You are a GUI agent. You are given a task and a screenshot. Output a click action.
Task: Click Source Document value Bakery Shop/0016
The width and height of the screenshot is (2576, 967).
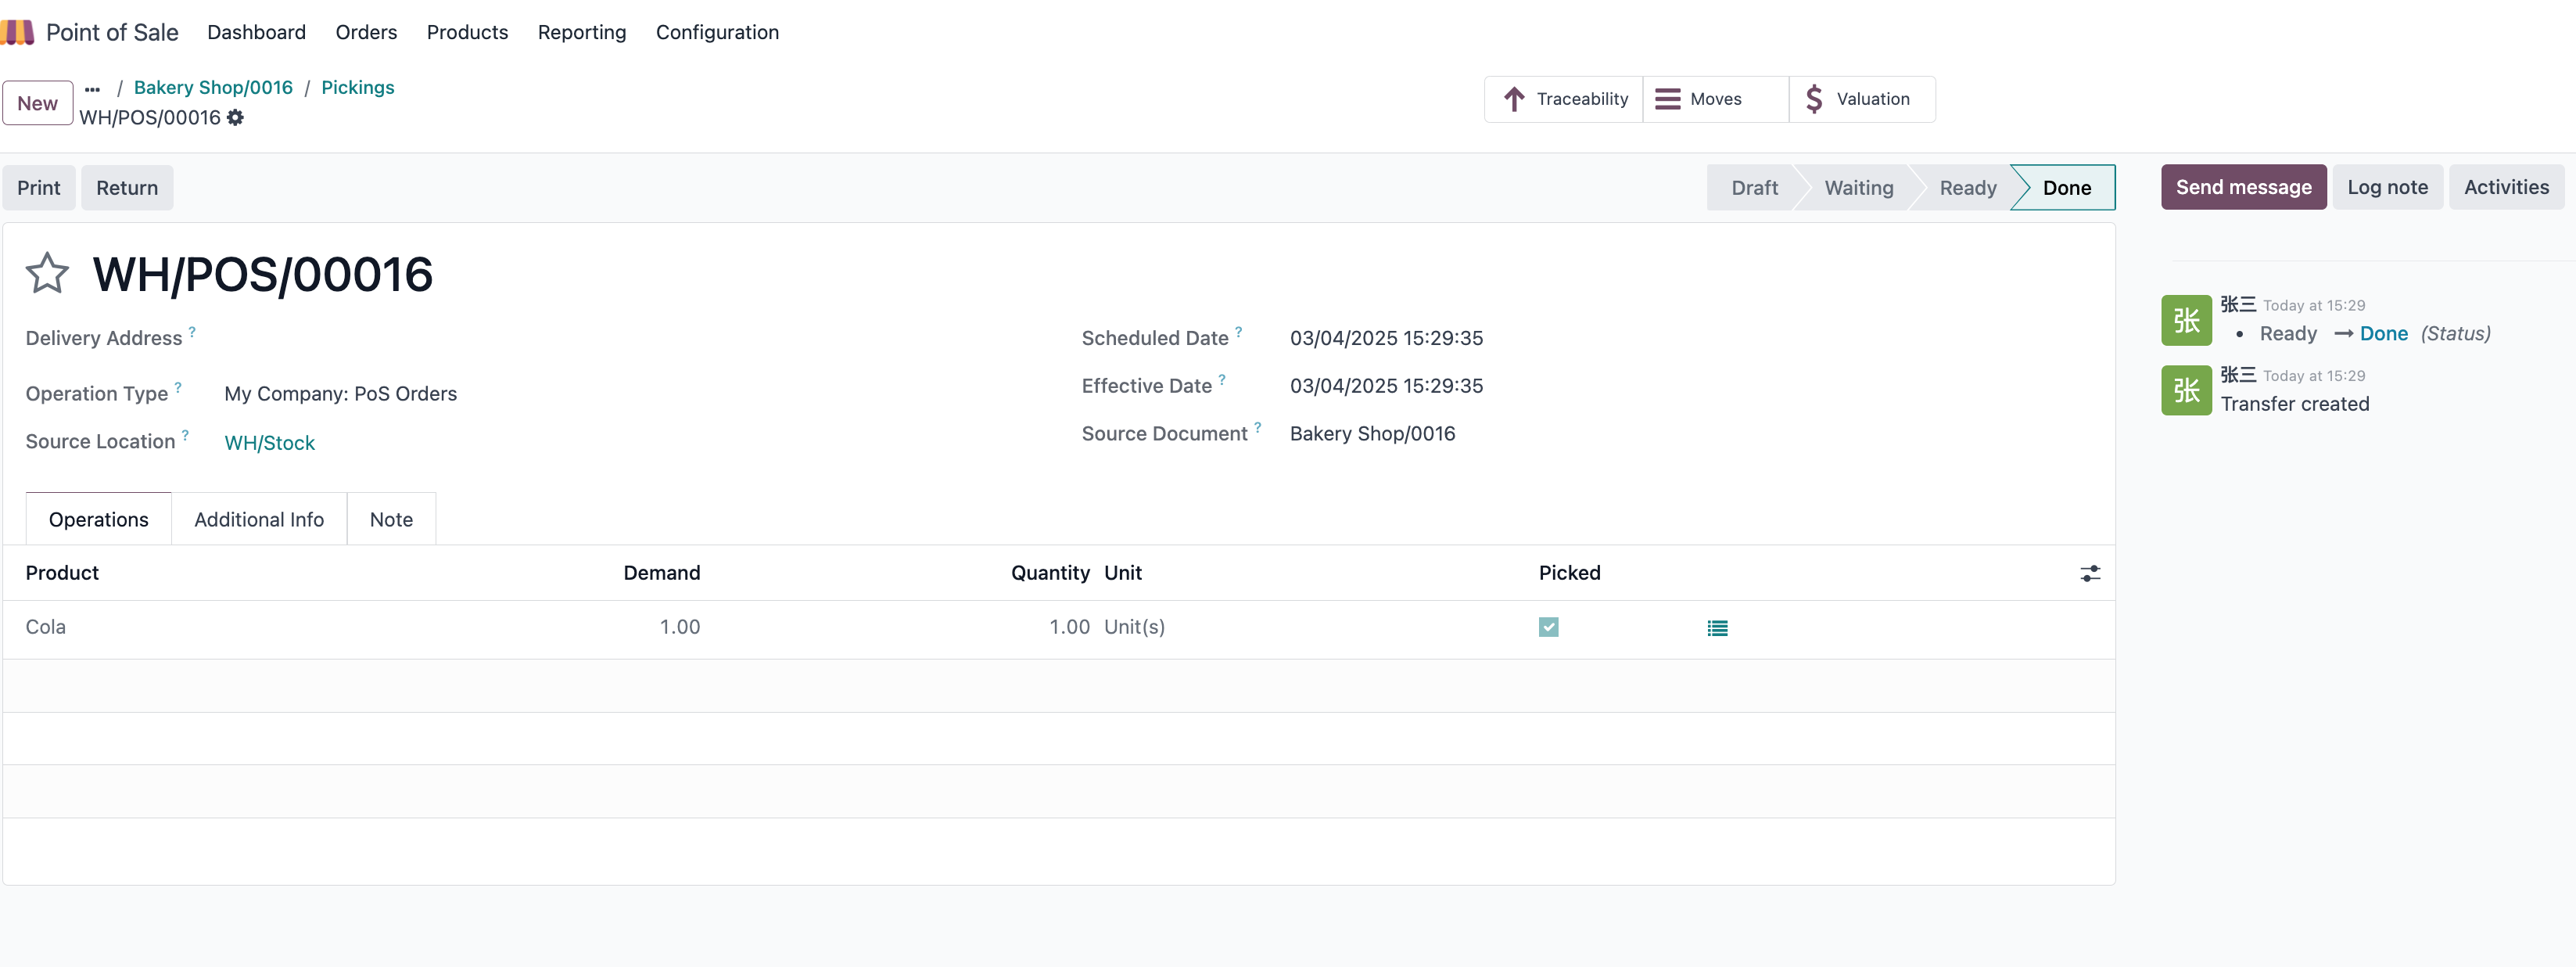click(1372, 434)
